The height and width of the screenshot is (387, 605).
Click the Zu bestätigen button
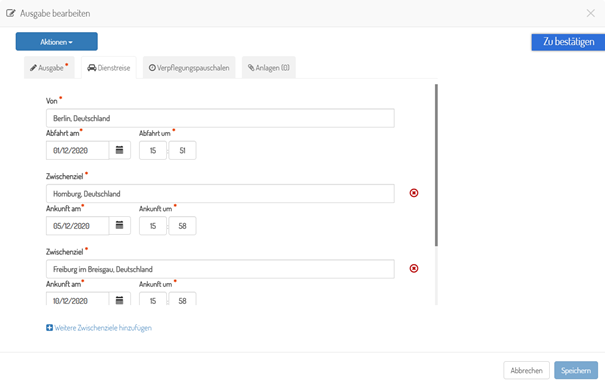(x=568, y=42)
